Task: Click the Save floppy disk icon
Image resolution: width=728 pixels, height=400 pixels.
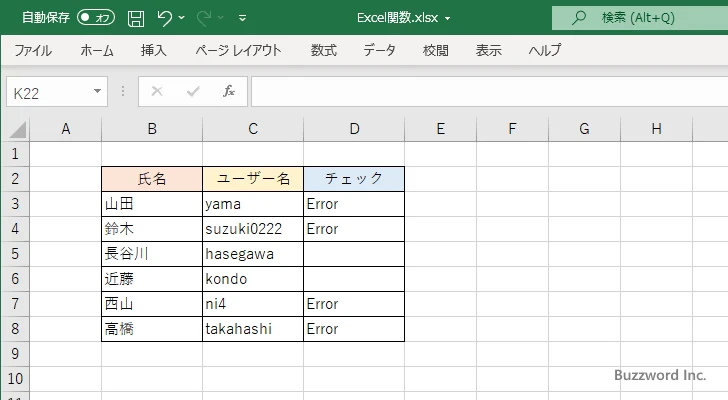Action: 136,18
